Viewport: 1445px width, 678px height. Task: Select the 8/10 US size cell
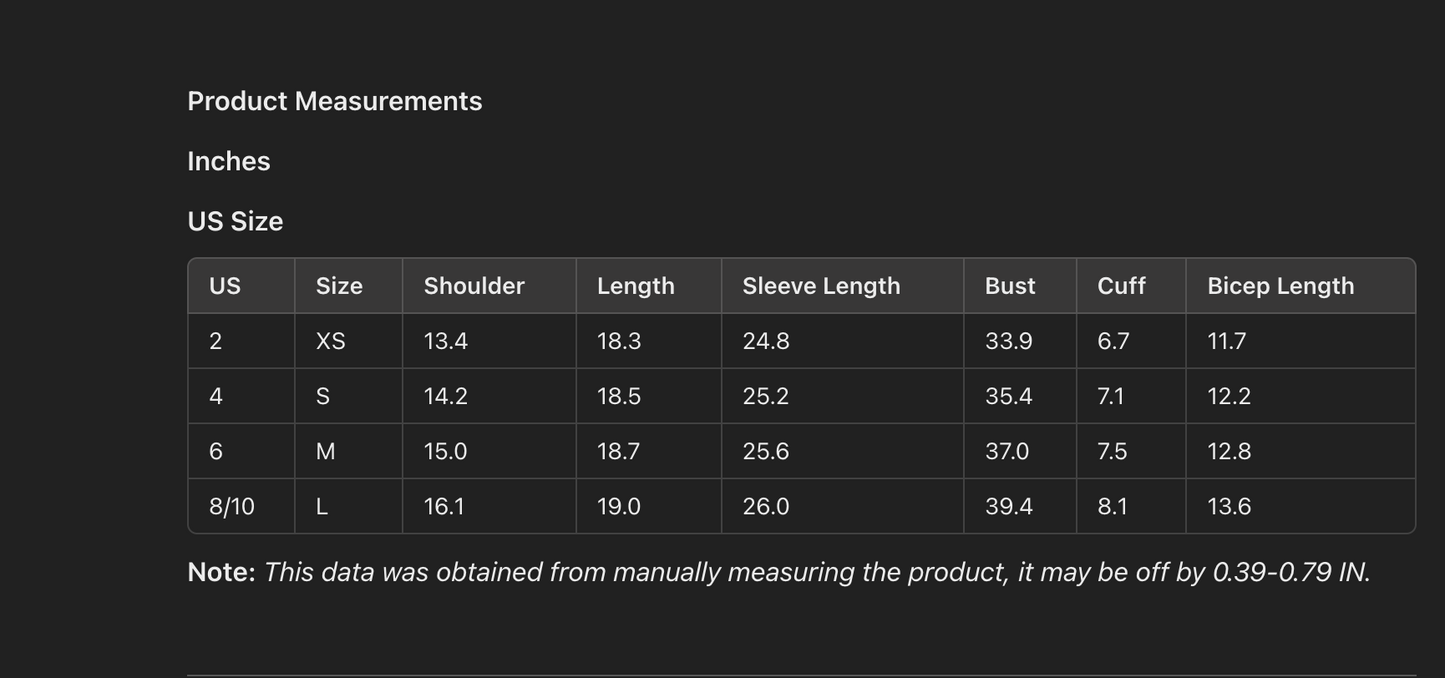[232, 506]
